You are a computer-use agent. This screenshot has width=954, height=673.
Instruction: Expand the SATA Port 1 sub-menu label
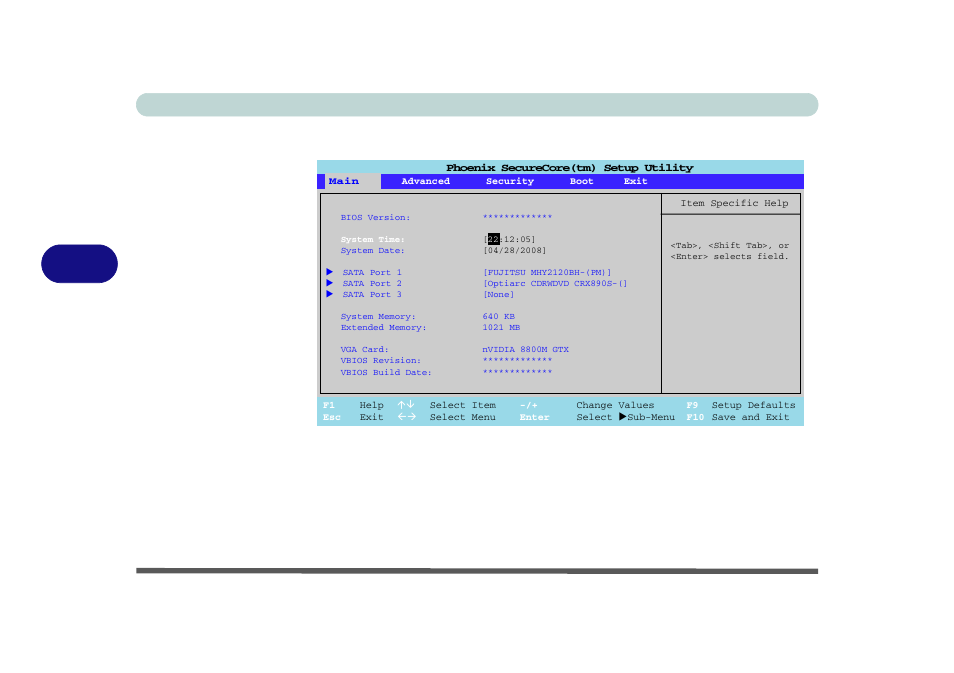[372, 272]
